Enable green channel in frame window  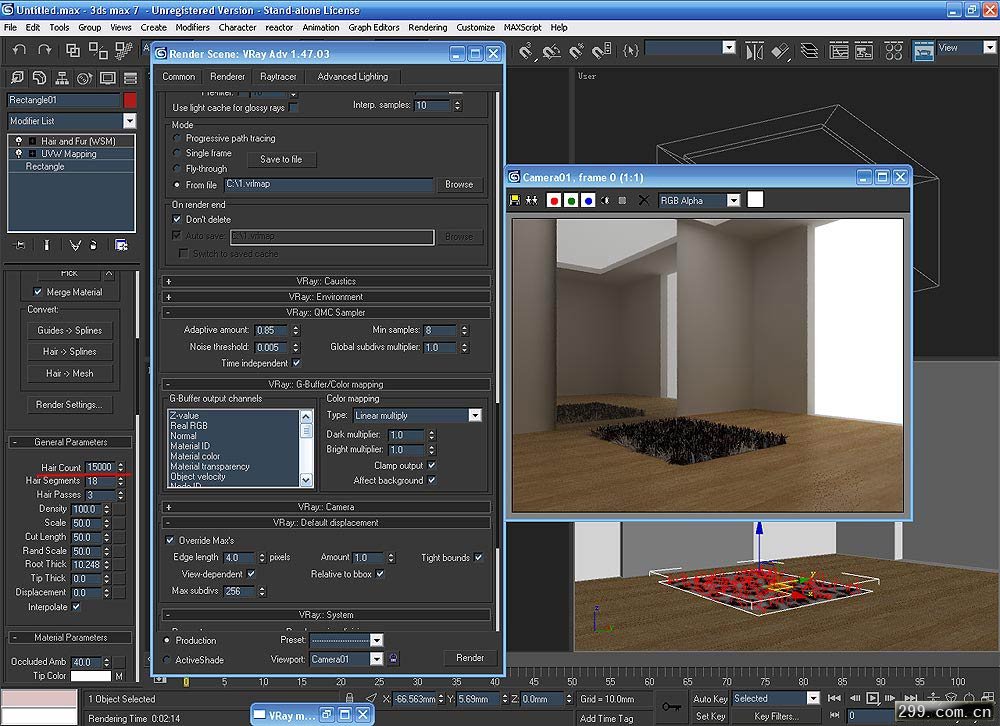[x=571, y=200]
